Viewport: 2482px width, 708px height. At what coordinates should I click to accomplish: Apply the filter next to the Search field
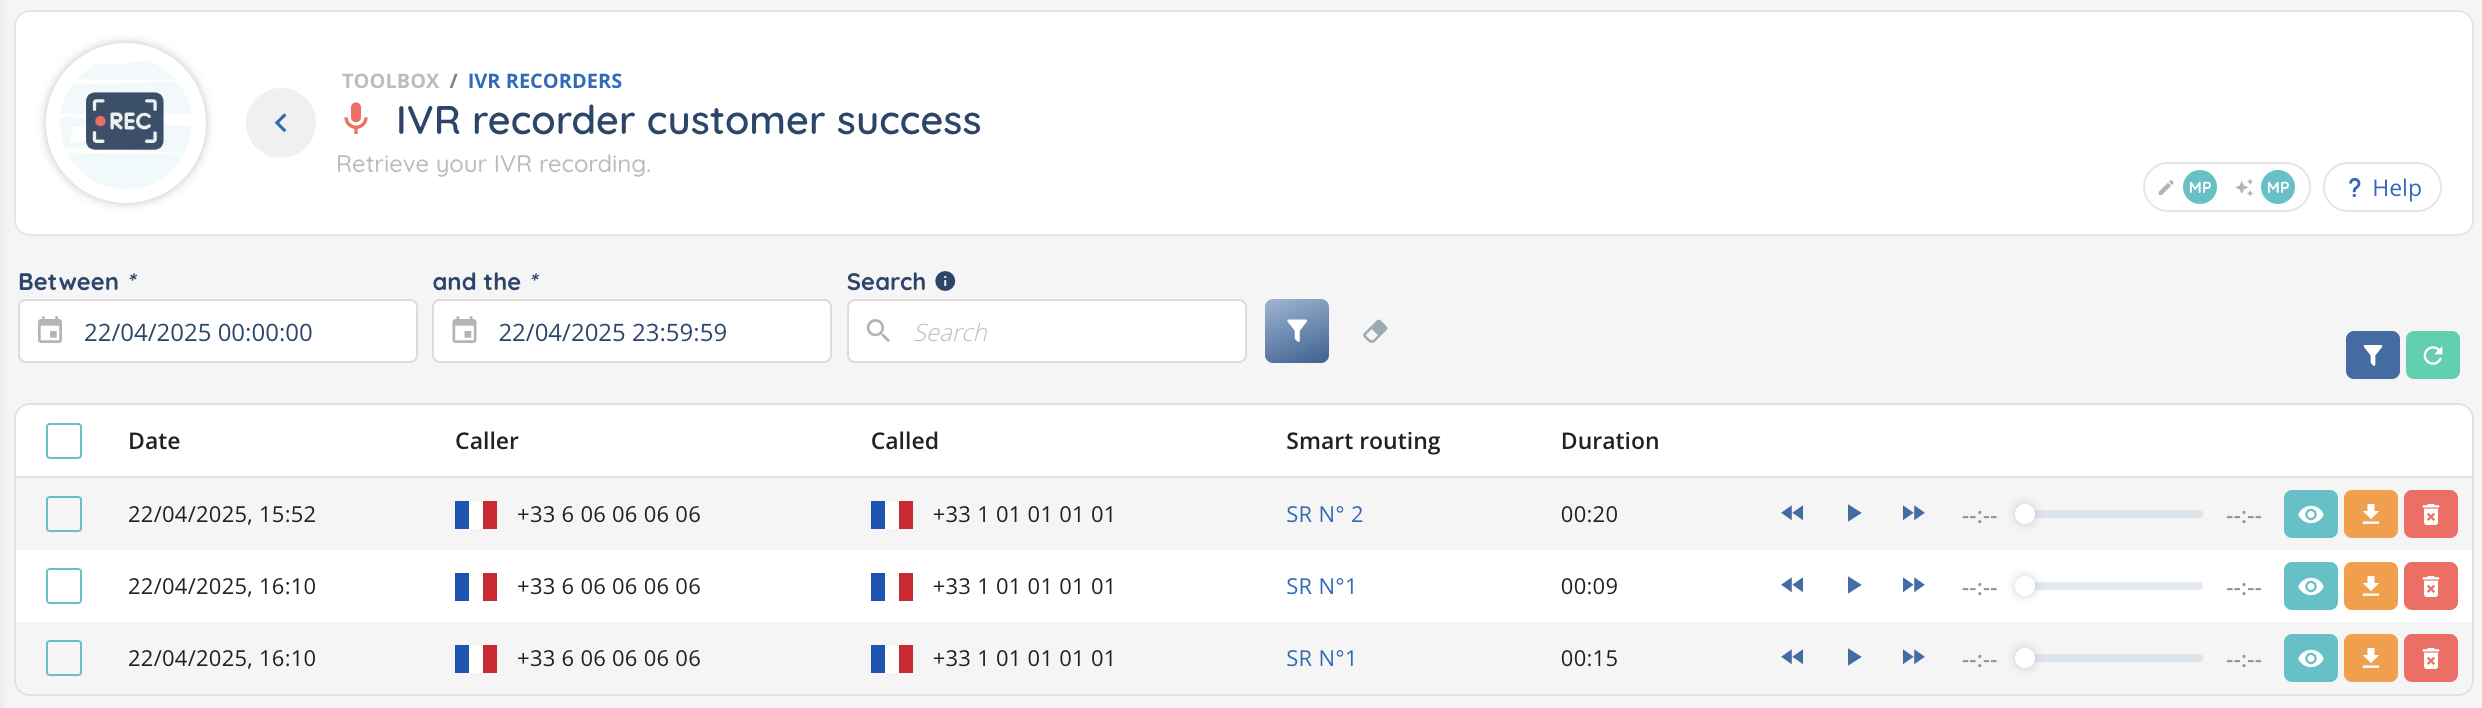(x=1296, y=331)
